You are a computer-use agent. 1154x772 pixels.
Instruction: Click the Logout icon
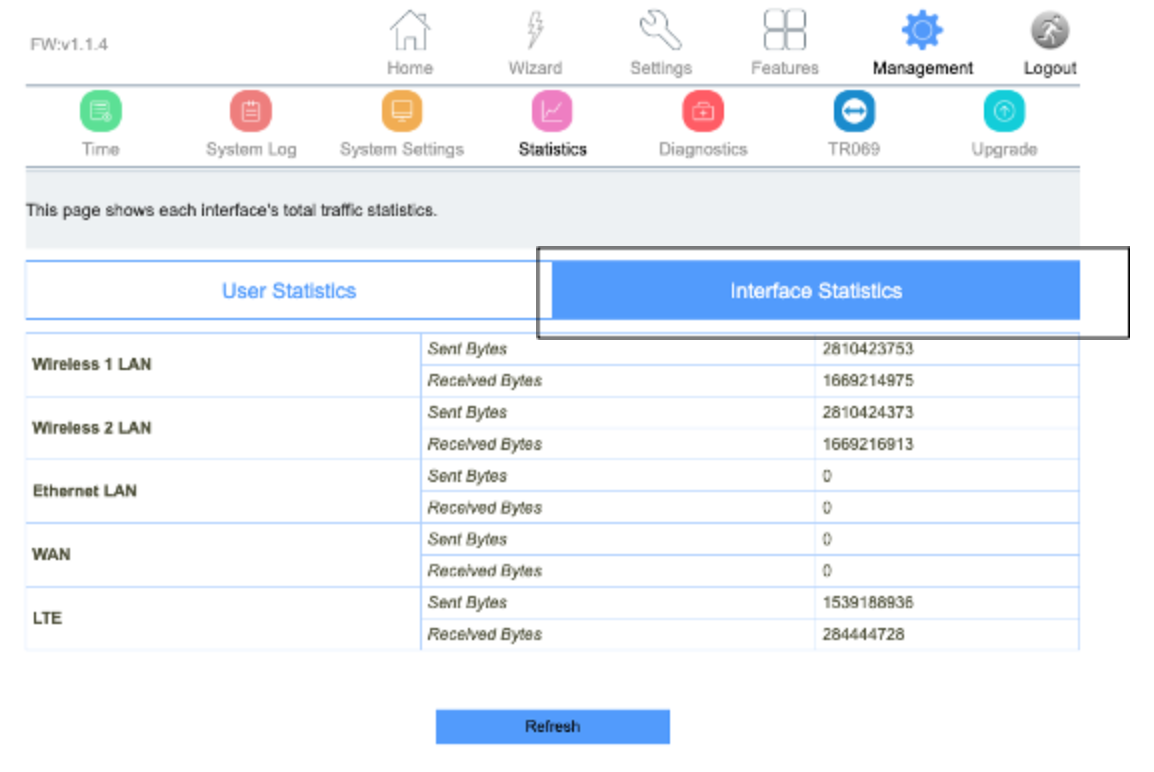pyautogui.click(x=1049, y=31)
